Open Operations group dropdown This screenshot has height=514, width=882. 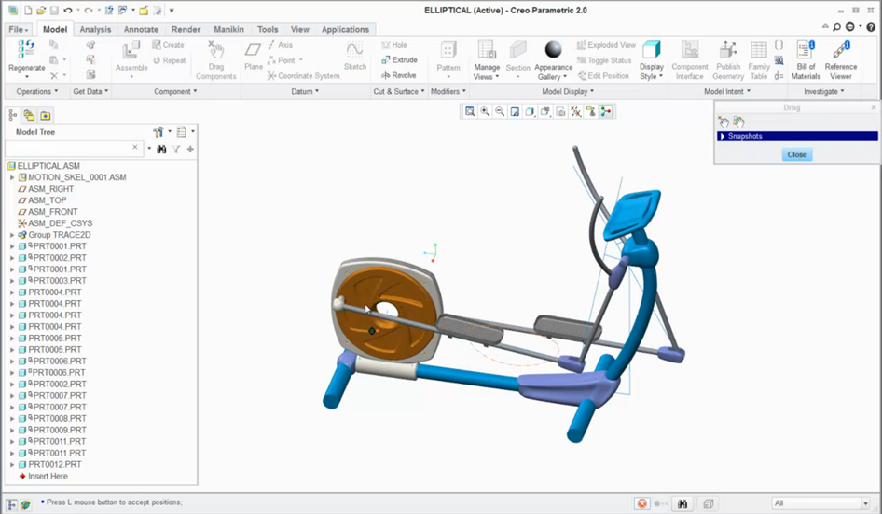37,91
